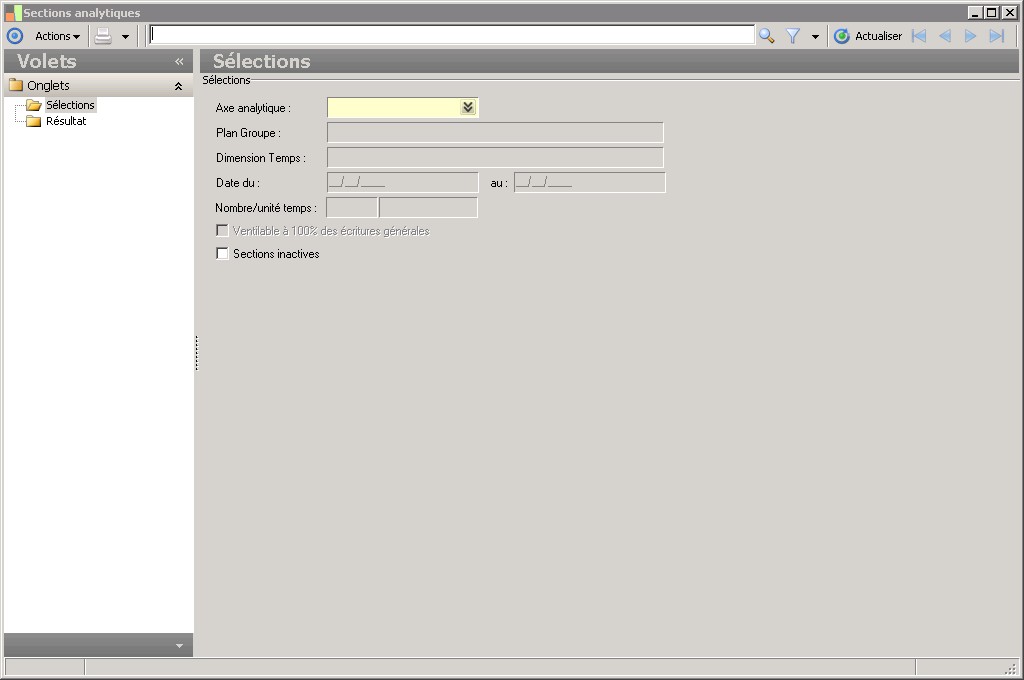The height and width of the screenshot is (680, 1024).
Task: Click the printer icon
Action: (103, 36)
